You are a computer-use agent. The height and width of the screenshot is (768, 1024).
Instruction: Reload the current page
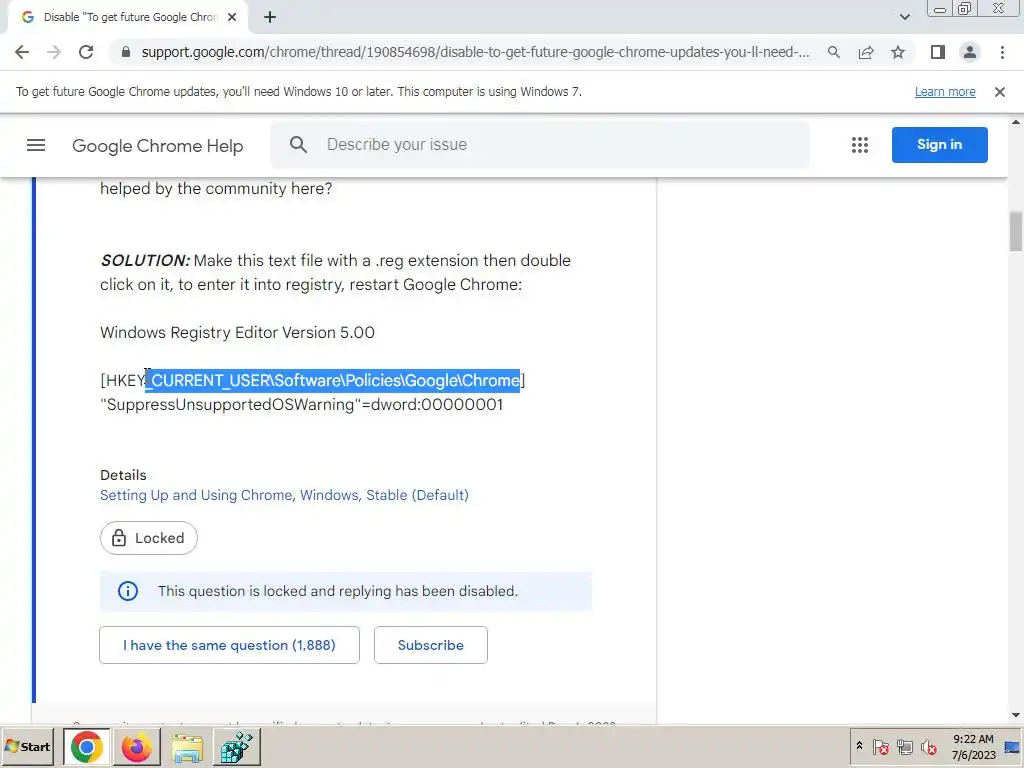tap(86, 52)
